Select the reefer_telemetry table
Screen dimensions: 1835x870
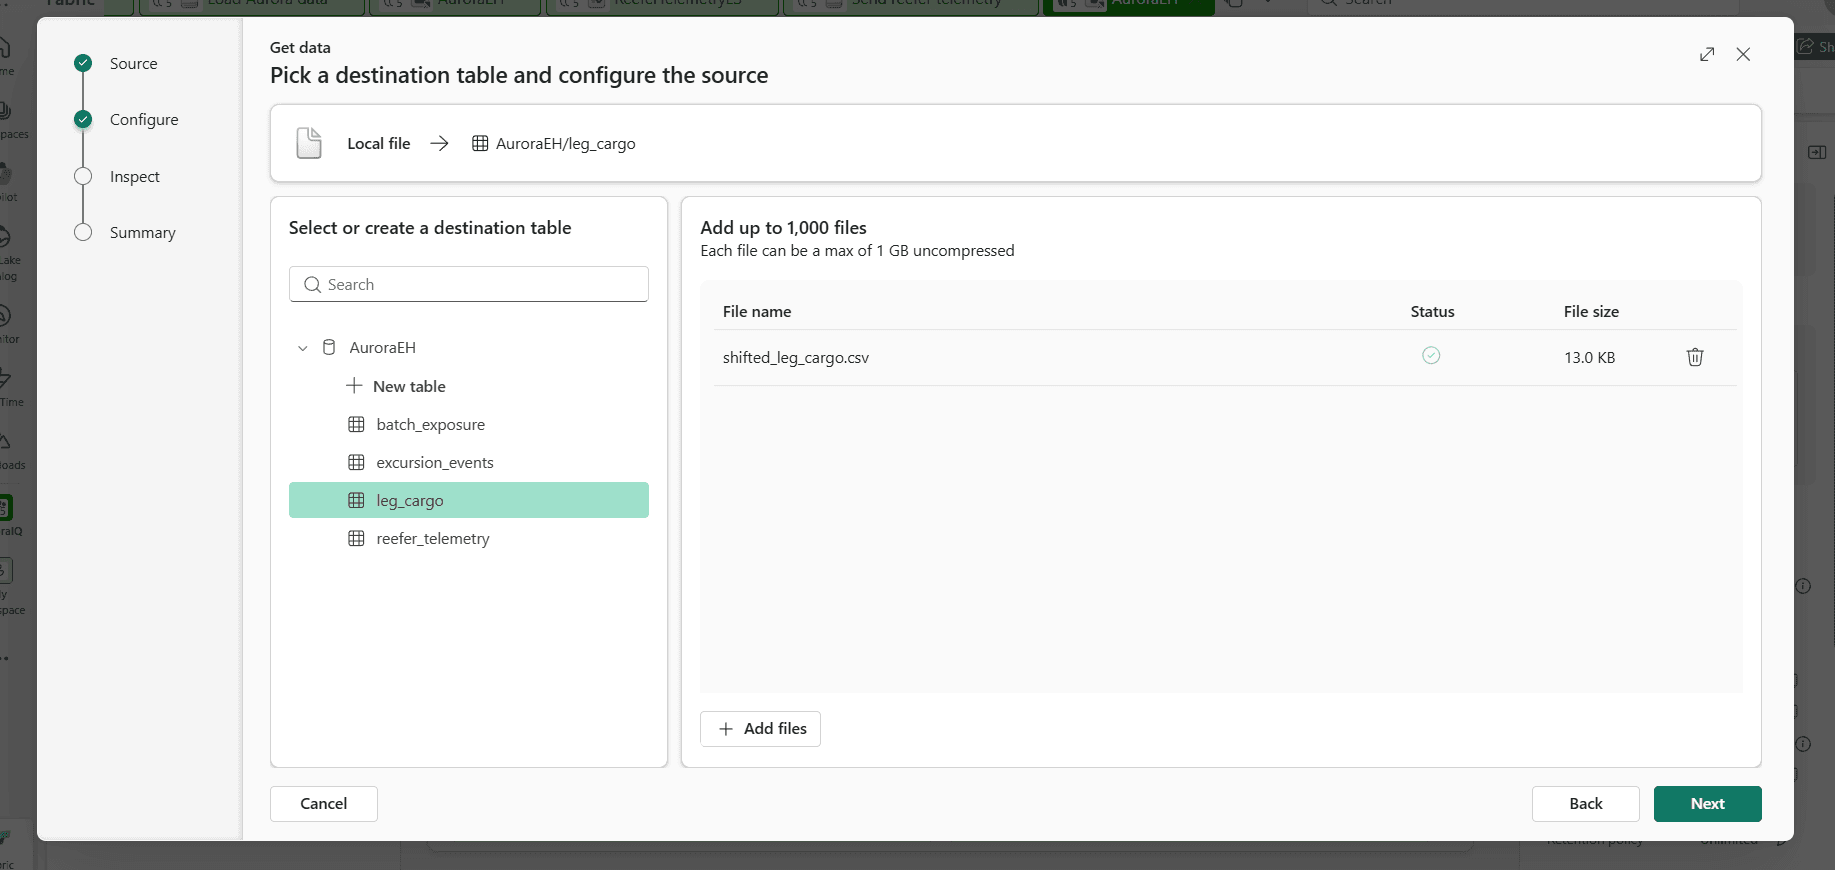pos(469,538)
